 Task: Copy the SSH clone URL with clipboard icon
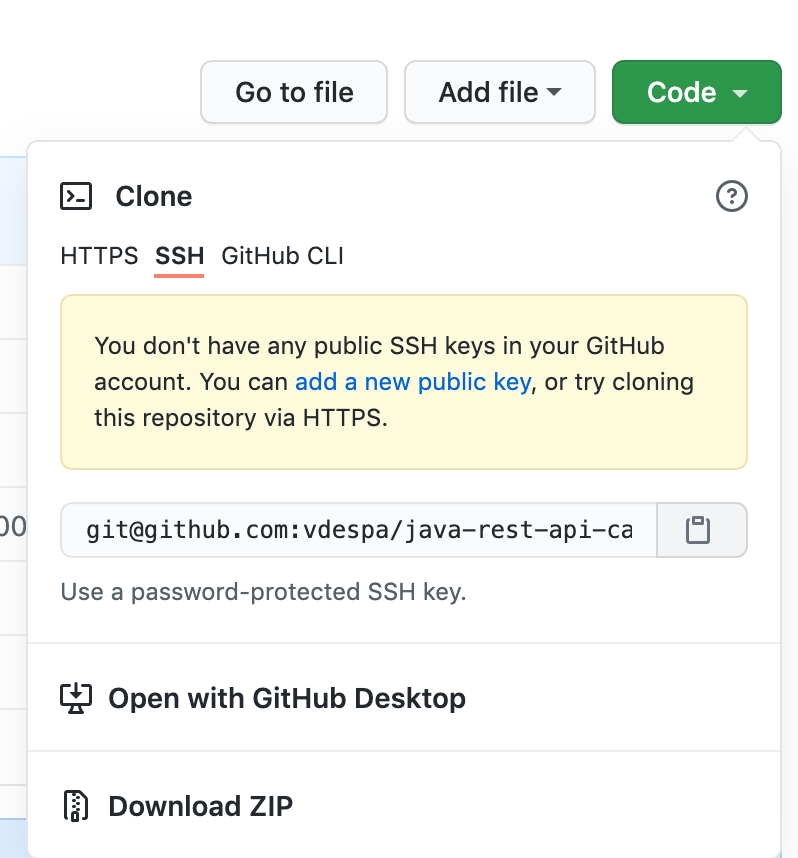[702, 530]
